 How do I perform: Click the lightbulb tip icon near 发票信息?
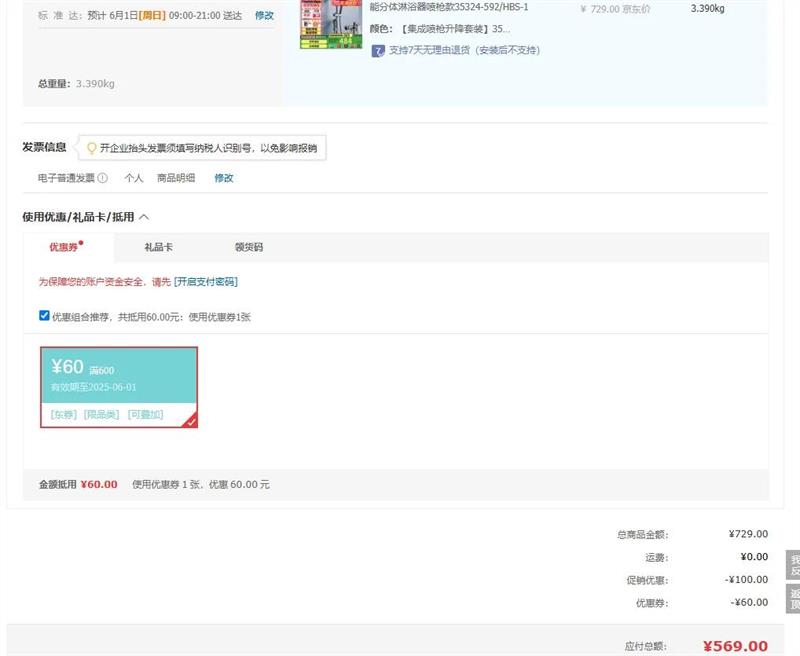(92, 148)
